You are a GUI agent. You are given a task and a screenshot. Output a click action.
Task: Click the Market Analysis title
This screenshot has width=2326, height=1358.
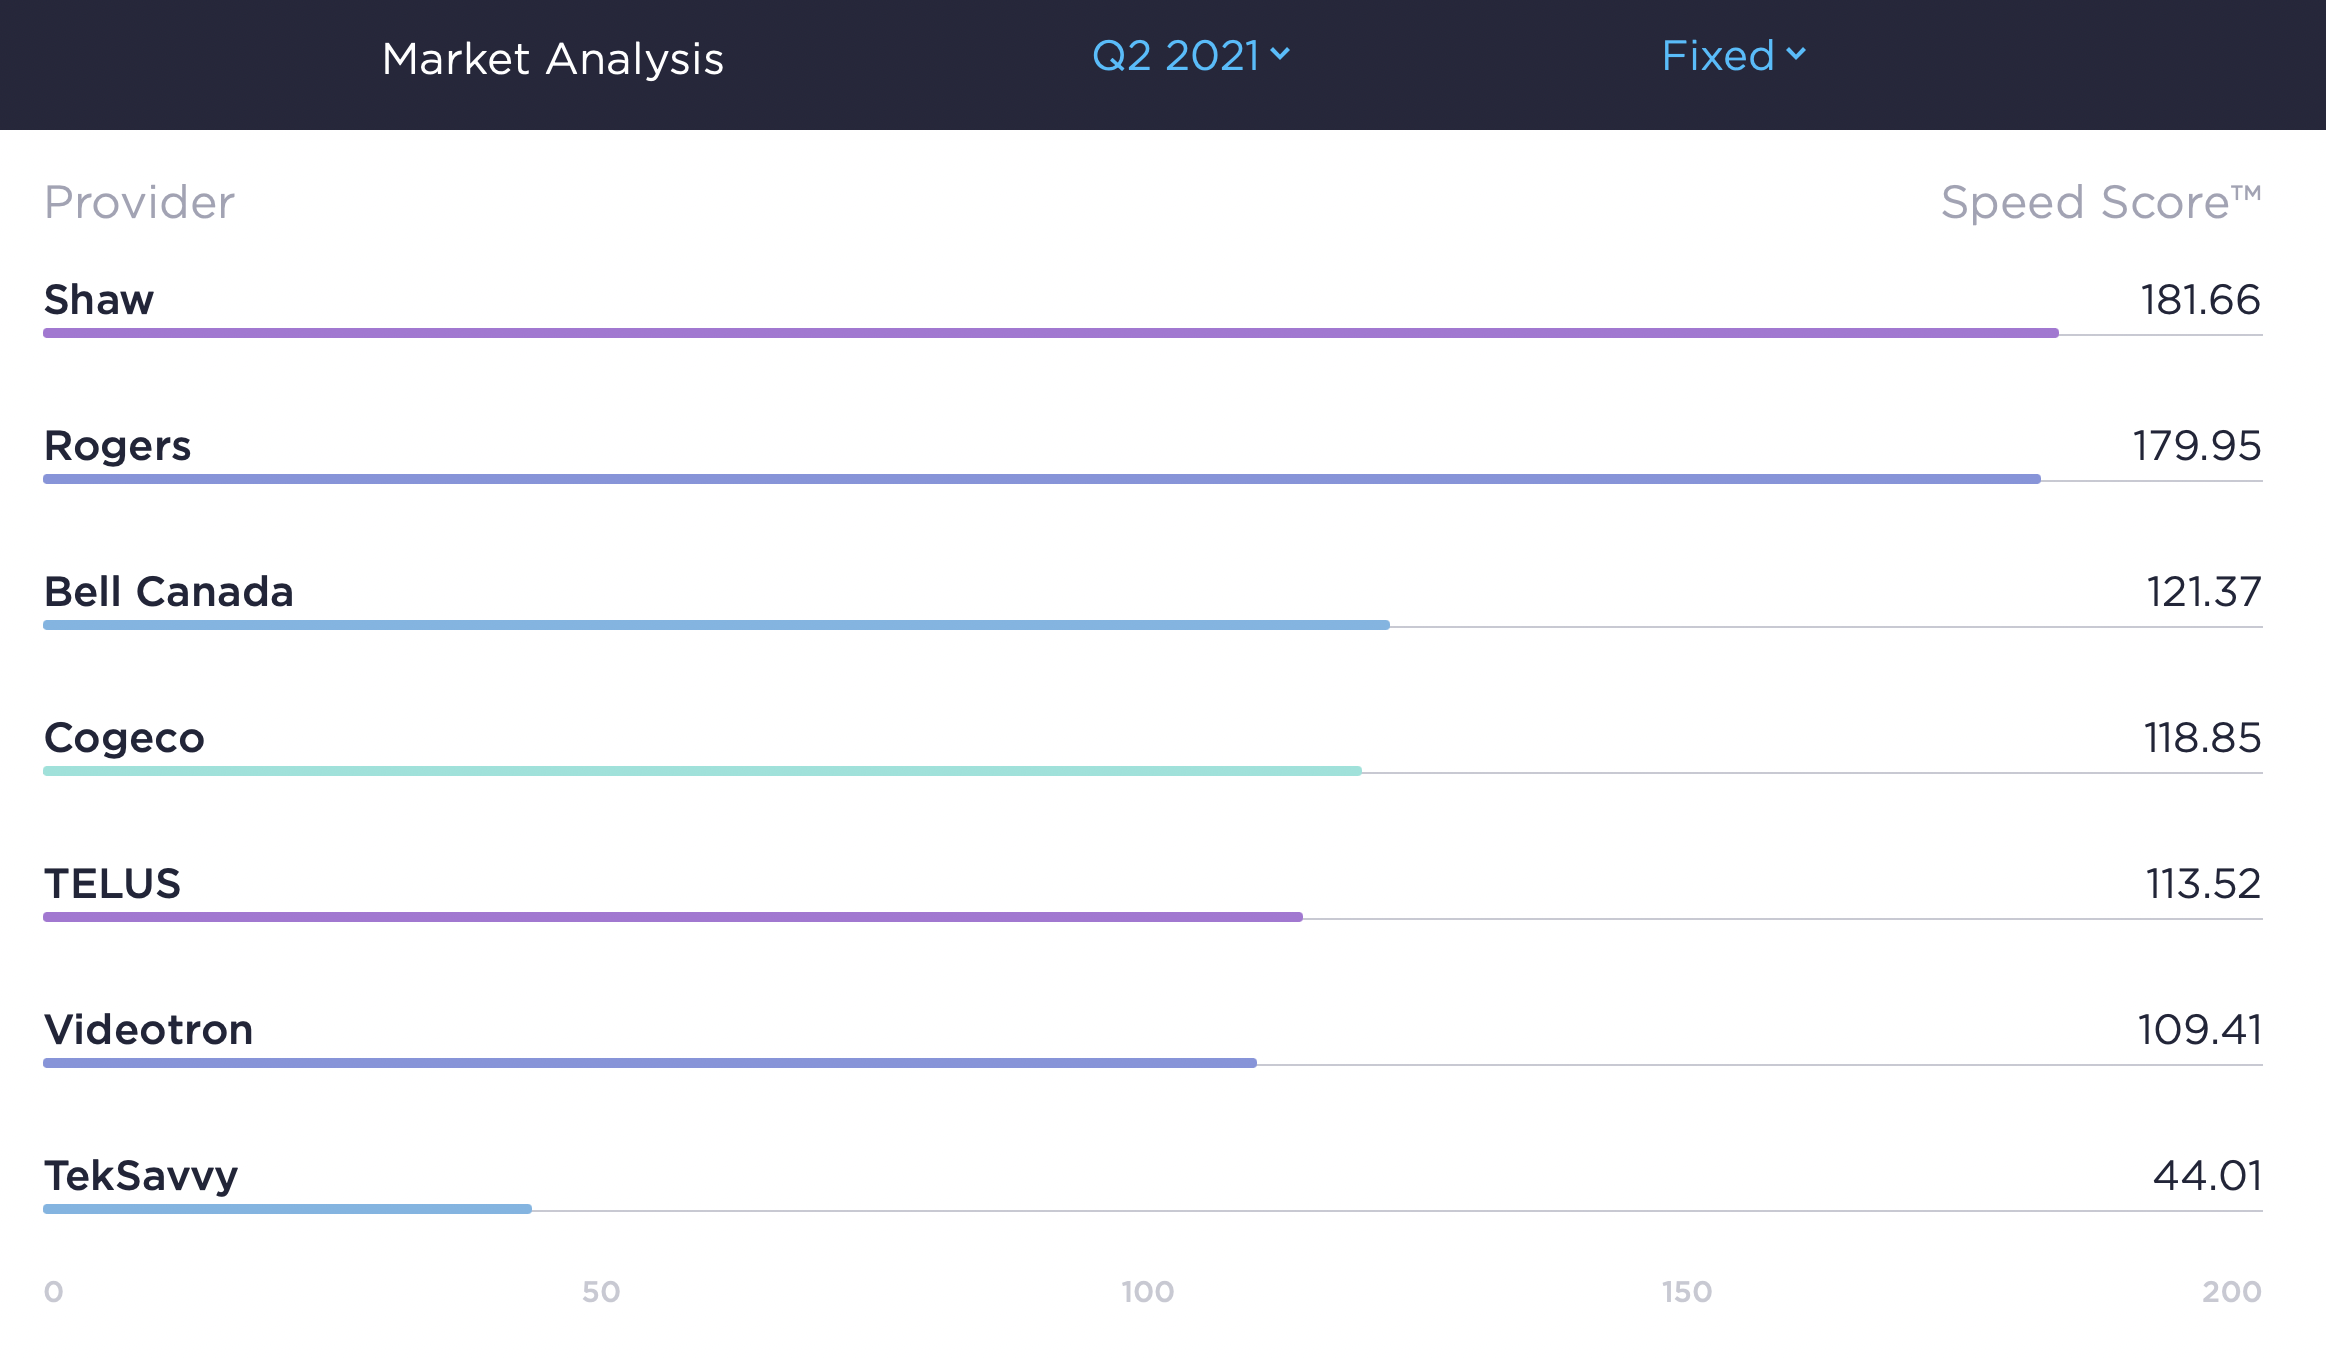[552, 59]
